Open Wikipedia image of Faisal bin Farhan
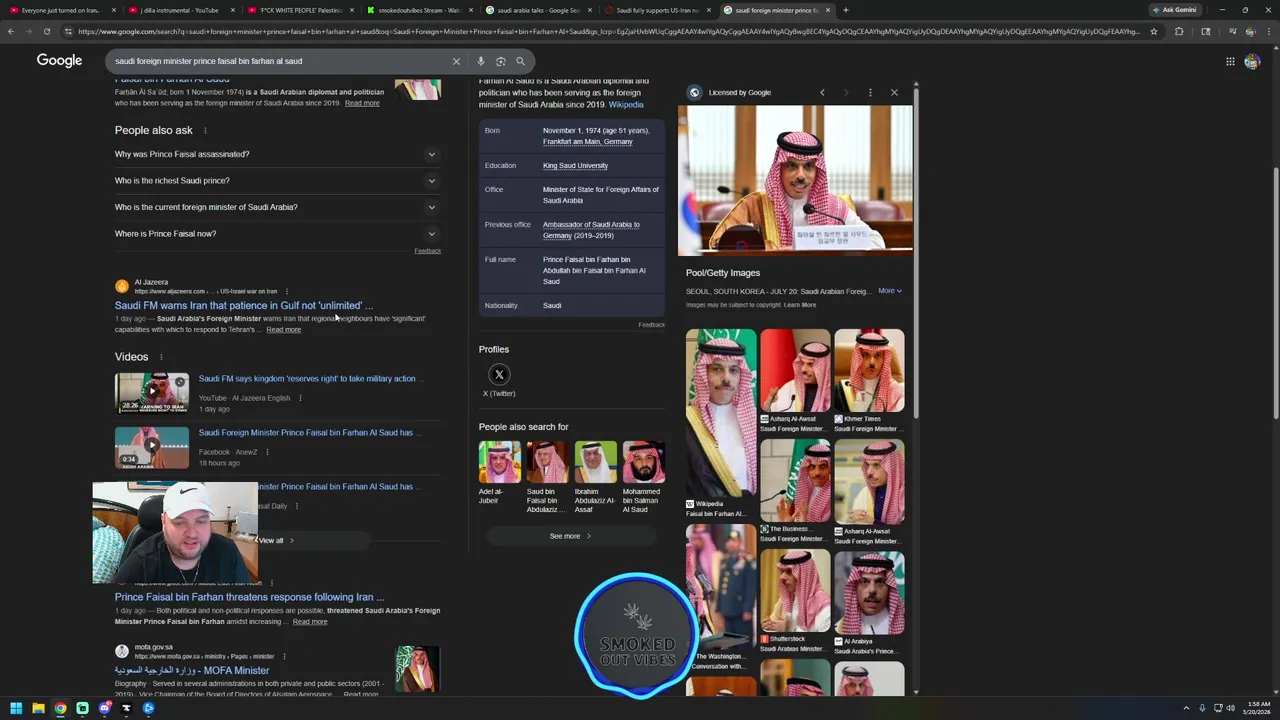Viewport: 1280px width, 720px height. (721, 414)
